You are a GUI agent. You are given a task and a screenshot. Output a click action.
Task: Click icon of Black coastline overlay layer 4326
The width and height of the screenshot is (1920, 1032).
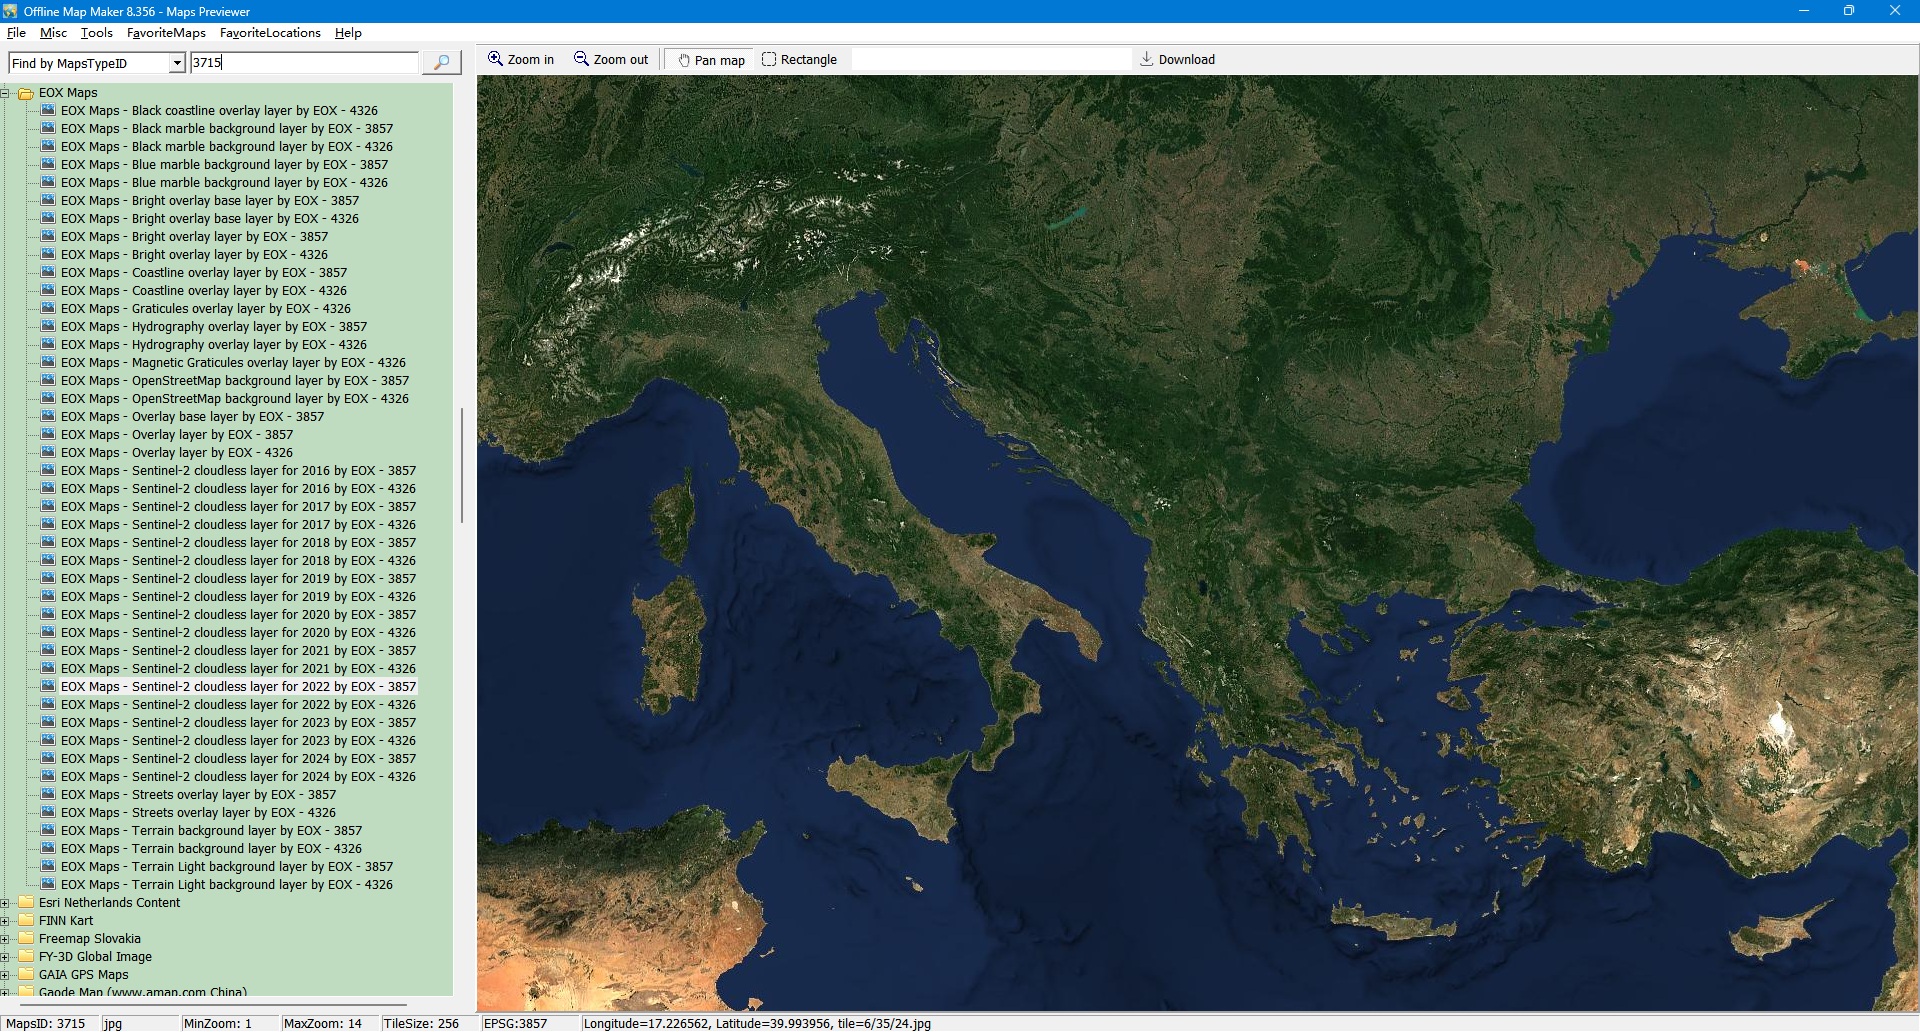(x=48, y=111)
